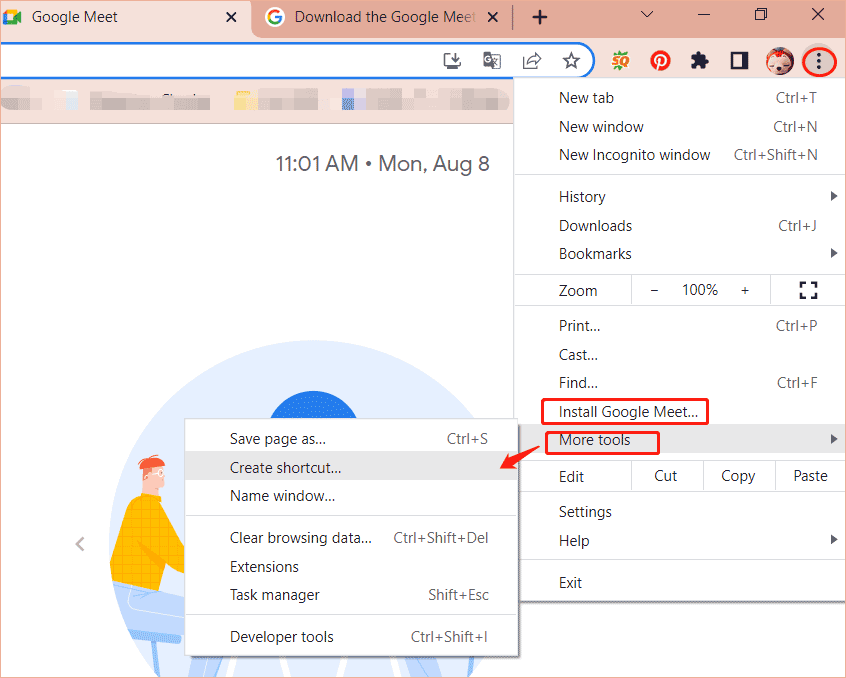Screen dimensions: 846x678
Task: Switch to the Google Meet tab
Action: [125, 18]
